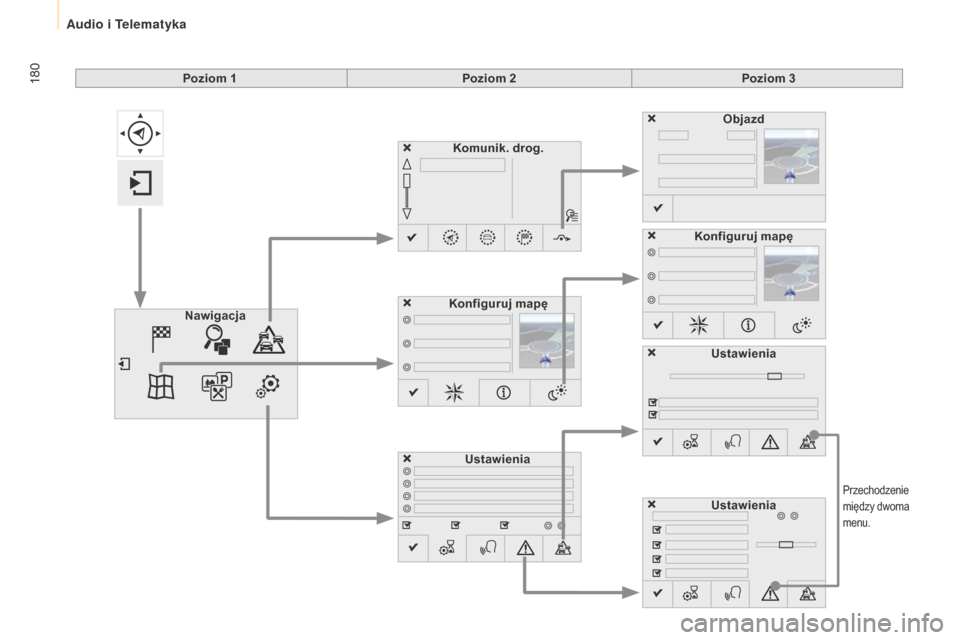Confirm with checkmark in level 3 Konfiguruj mapę
This screenshot has width=960, height=640.
[658, 325]
